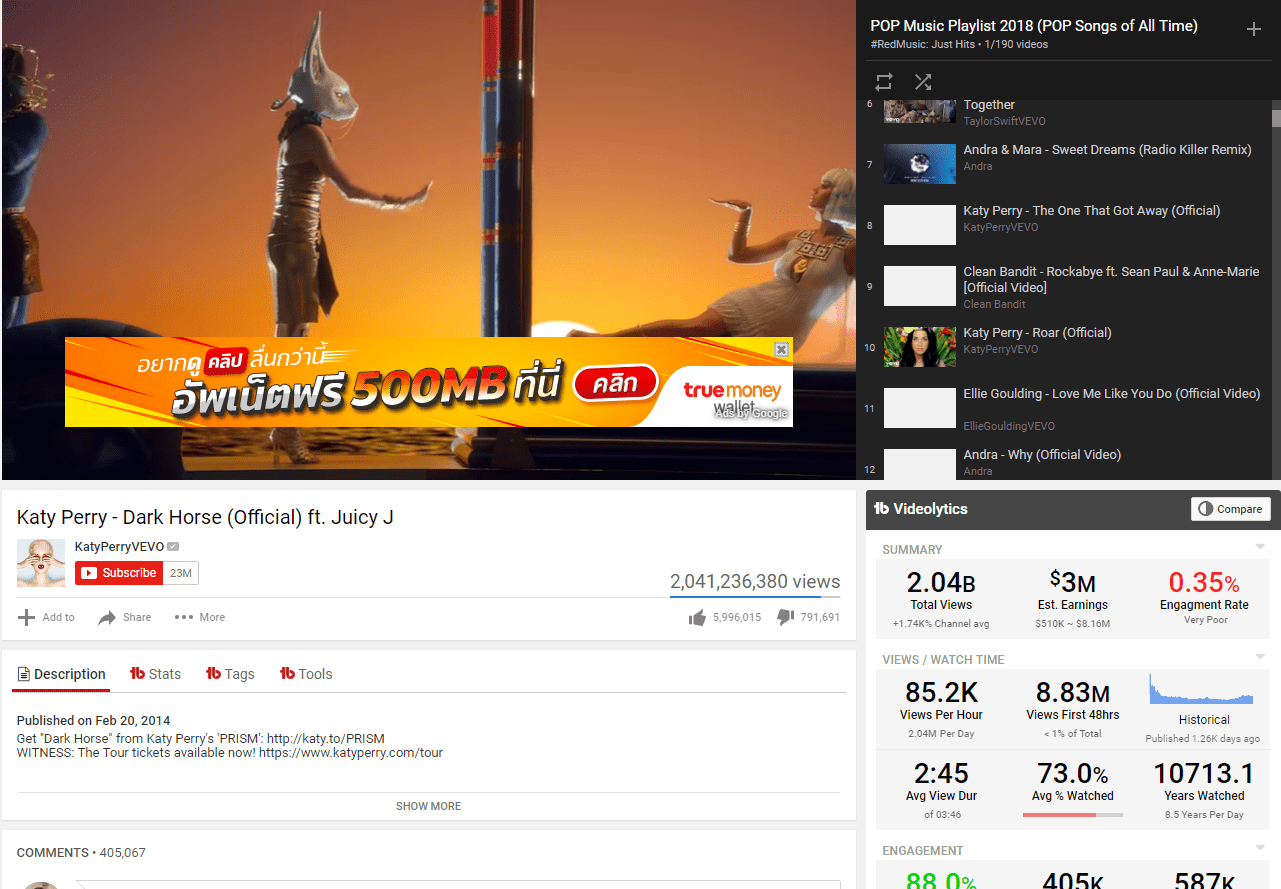This screenshot has height=889, width=1281.
Task: Like the video with thumbs up
Action: click(697, 618)
